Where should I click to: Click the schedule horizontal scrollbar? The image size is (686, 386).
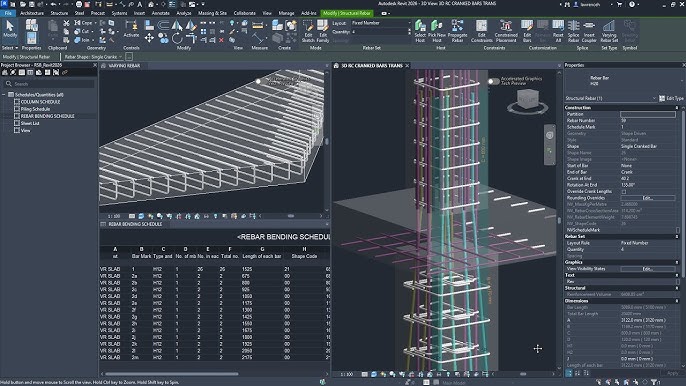[x=172, y=374]
